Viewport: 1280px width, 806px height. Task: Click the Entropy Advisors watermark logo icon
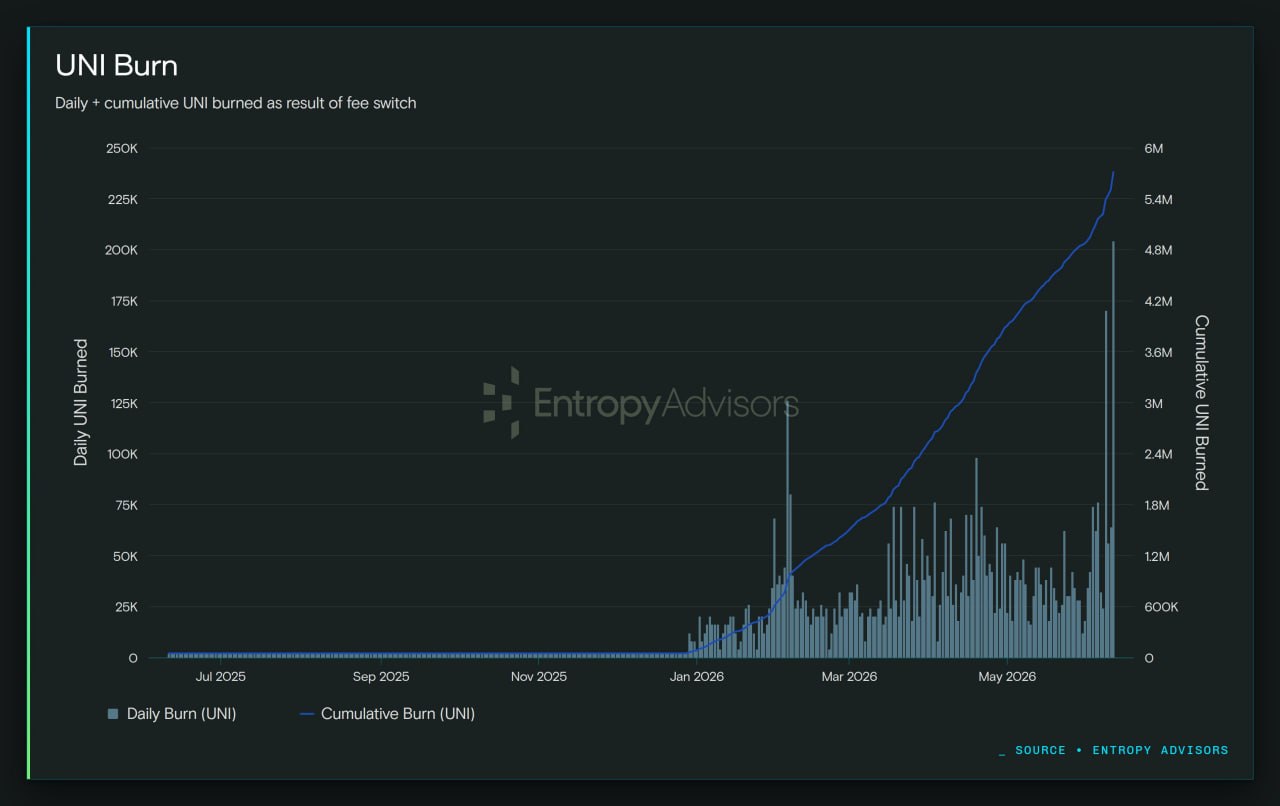[x=502, y=403]
